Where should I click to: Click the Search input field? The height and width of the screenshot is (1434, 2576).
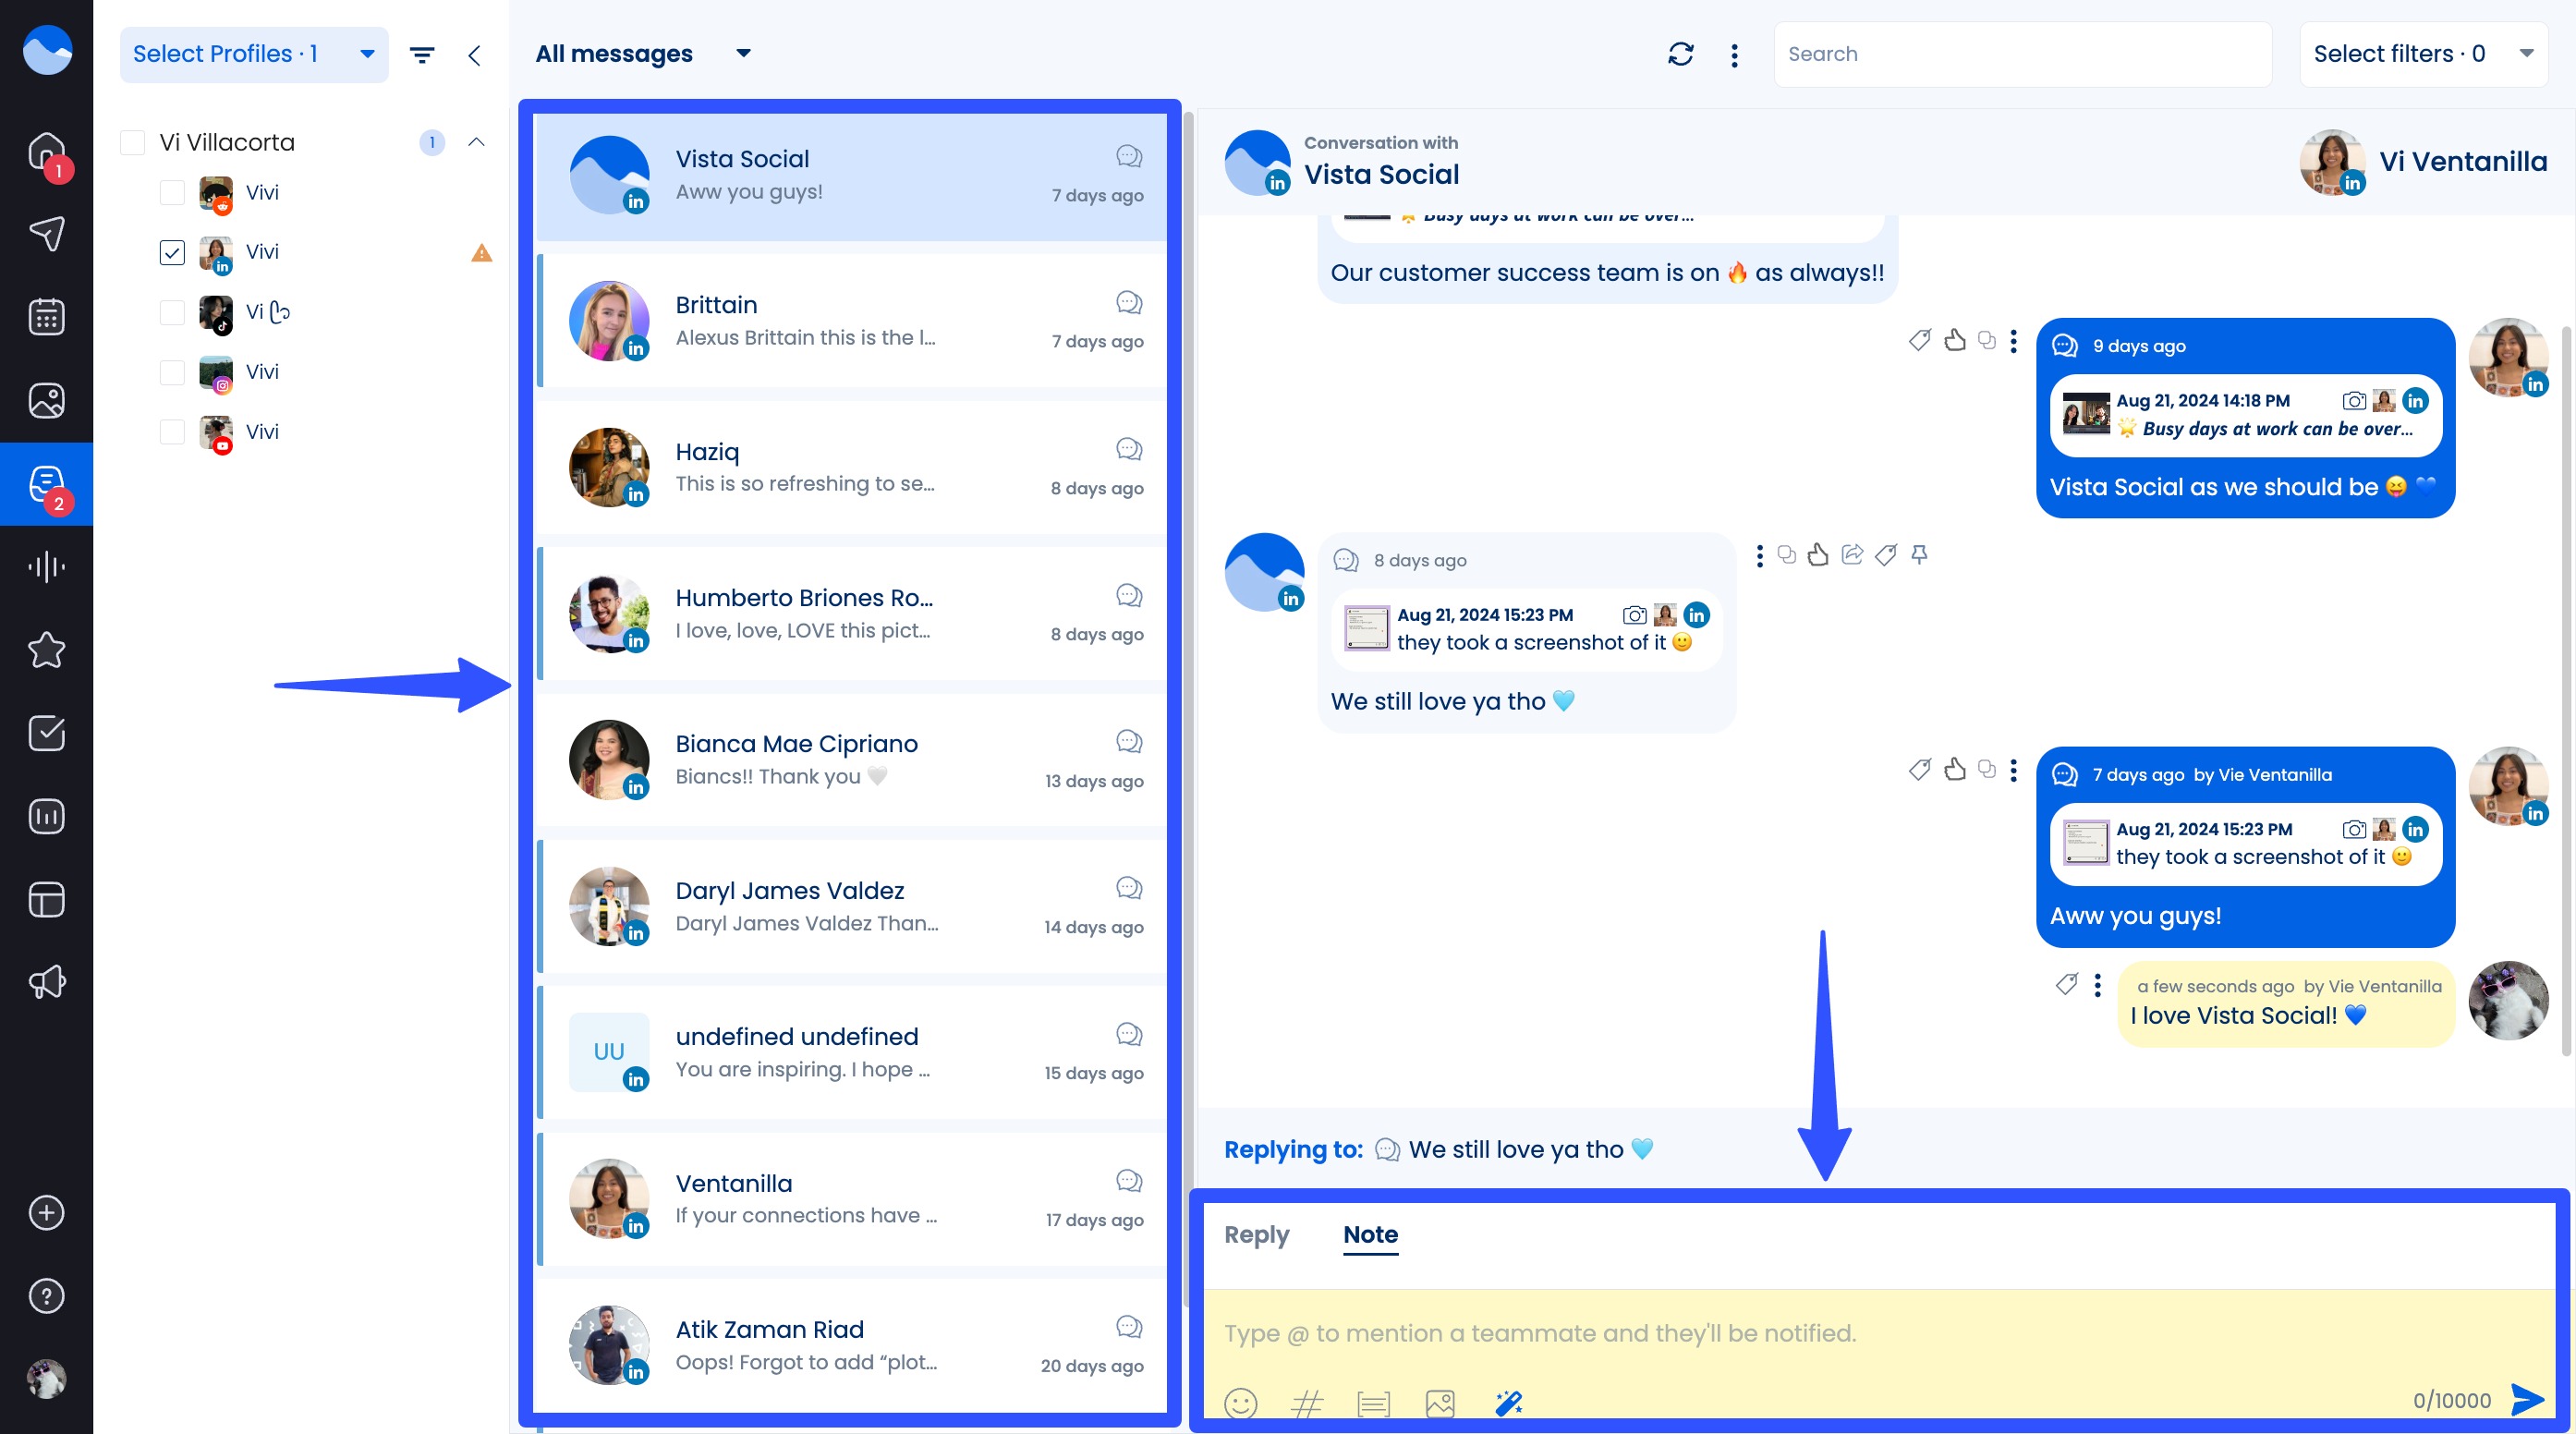[x=2020, y=54]
